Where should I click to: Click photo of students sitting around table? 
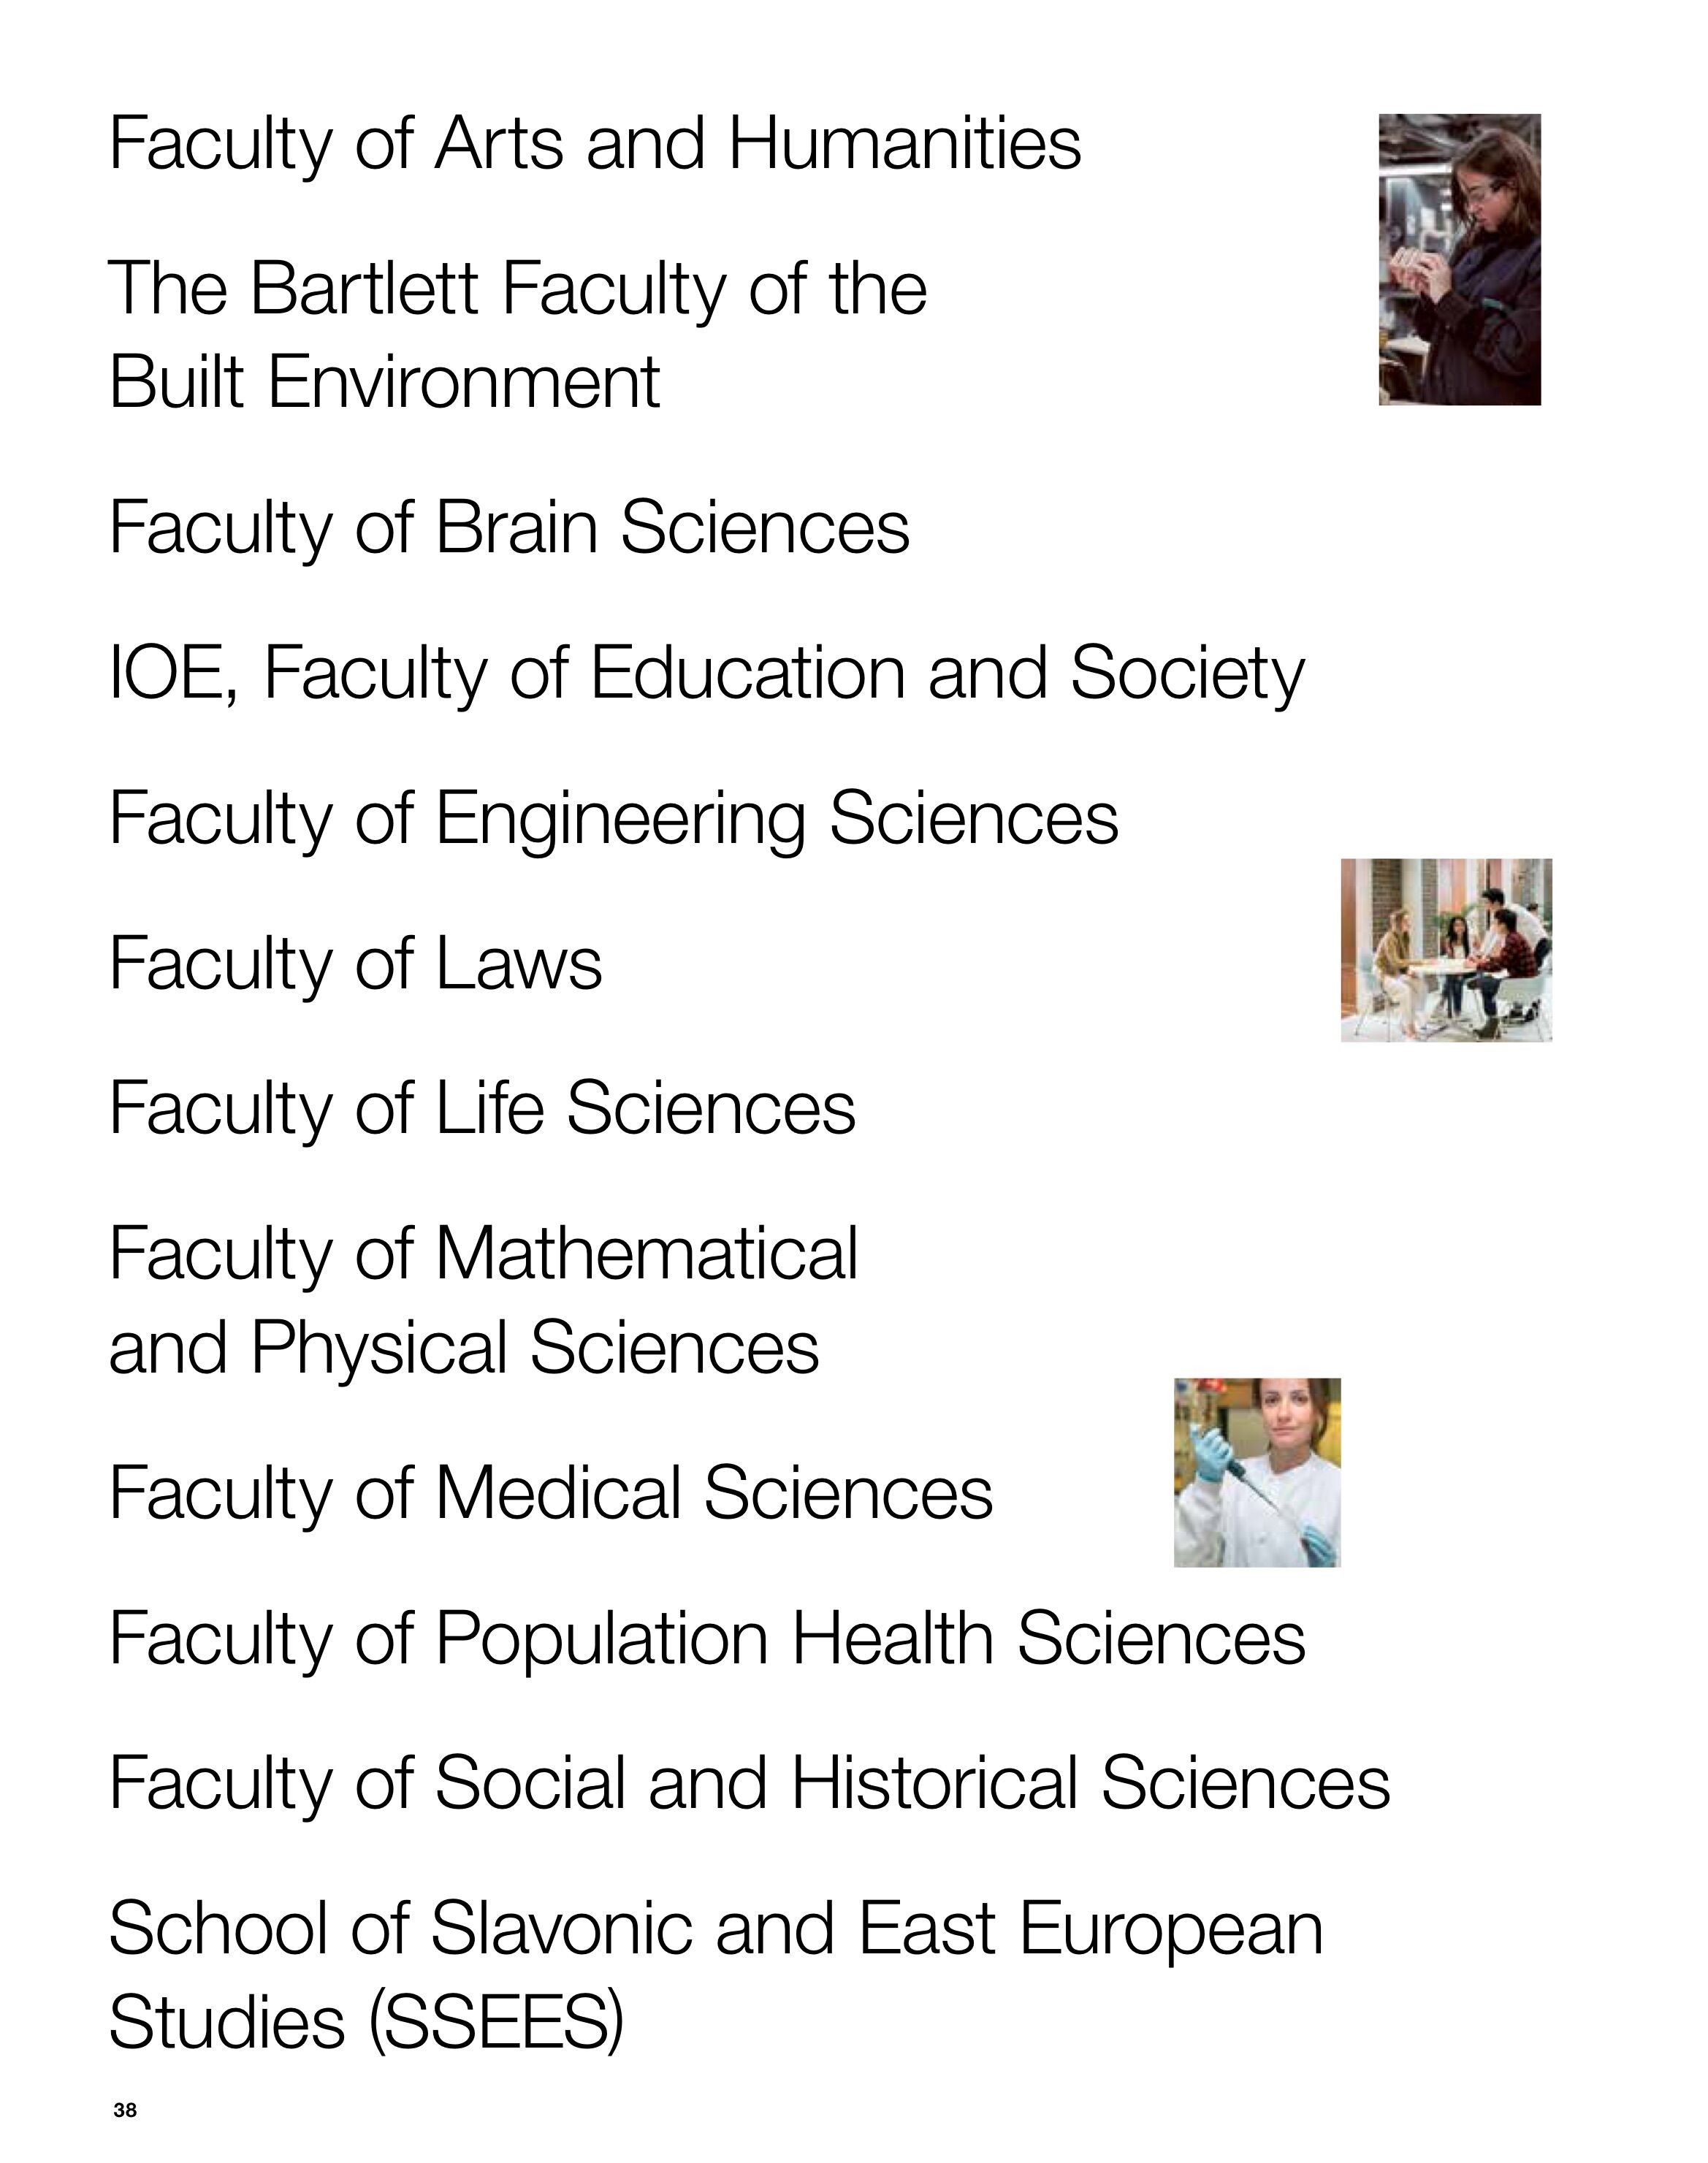click(1446, 950)
